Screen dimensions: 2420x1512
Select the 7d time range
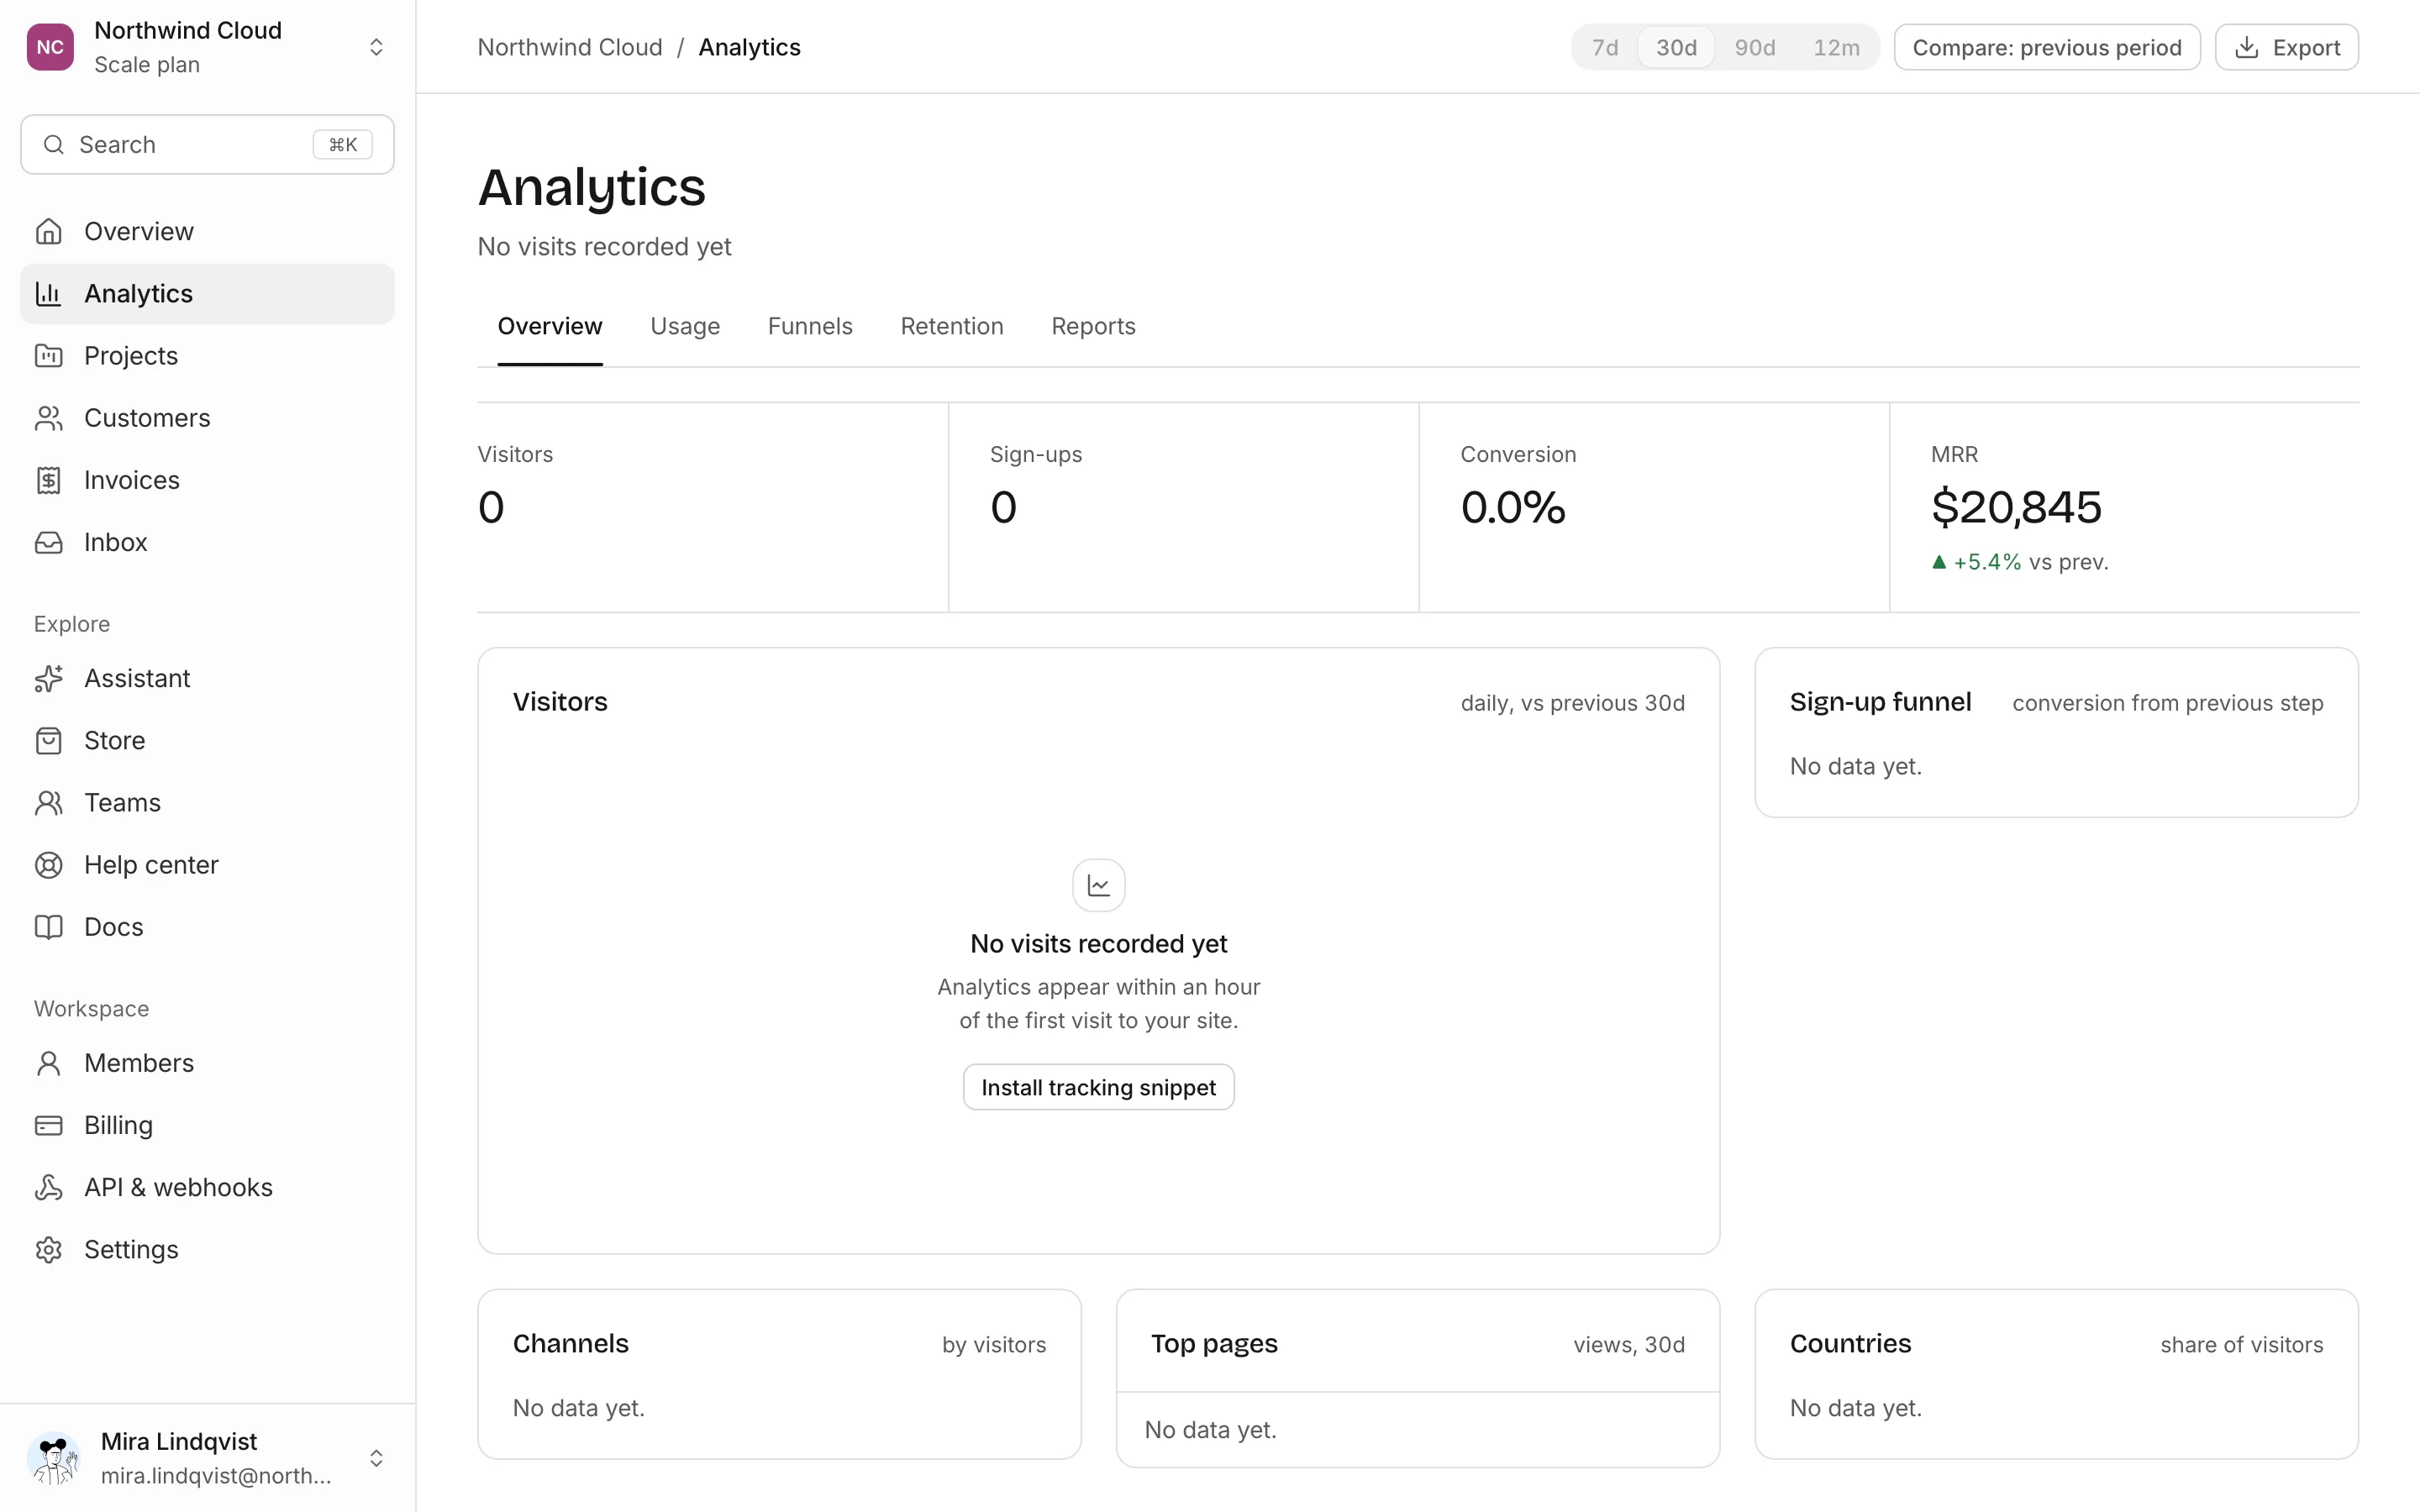[1605, 47]
